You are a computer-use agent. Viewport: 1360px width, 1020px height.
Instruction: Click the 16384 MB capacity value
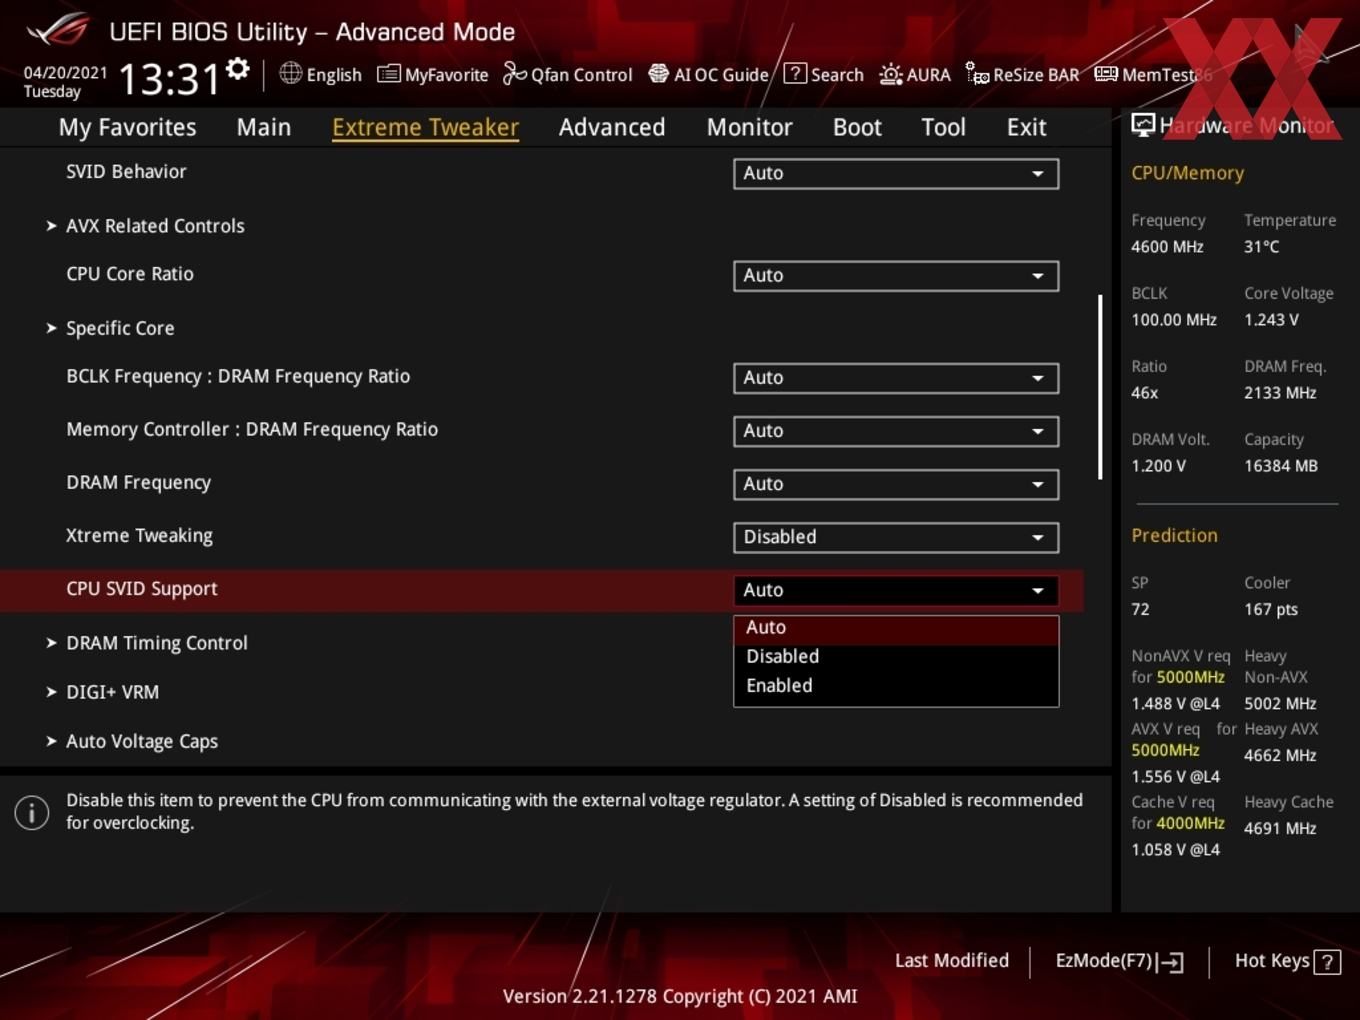click(x=1280, y=466)
